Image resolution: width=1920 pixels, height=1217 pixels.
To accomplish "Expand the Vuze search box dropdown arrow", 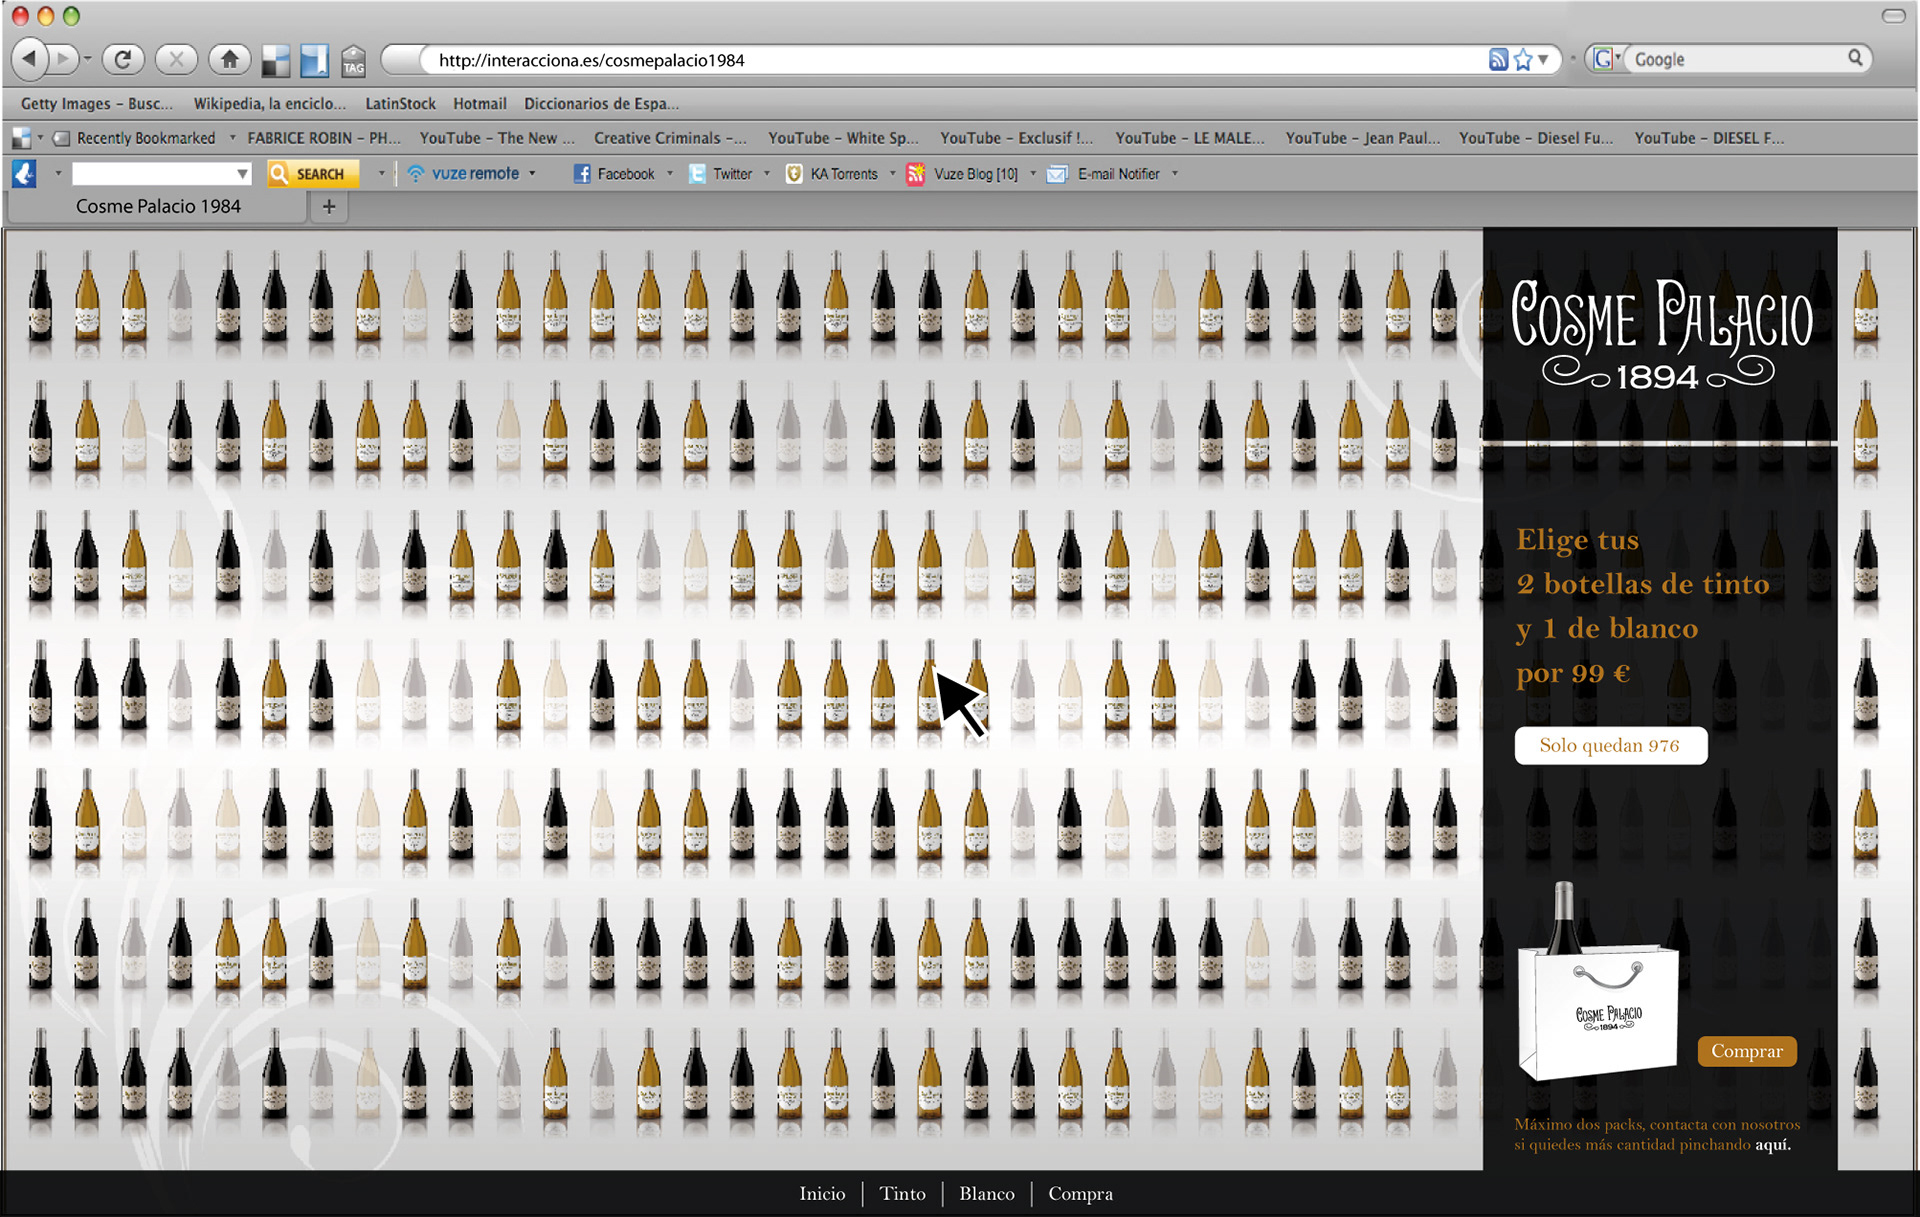I will [242, 174].
